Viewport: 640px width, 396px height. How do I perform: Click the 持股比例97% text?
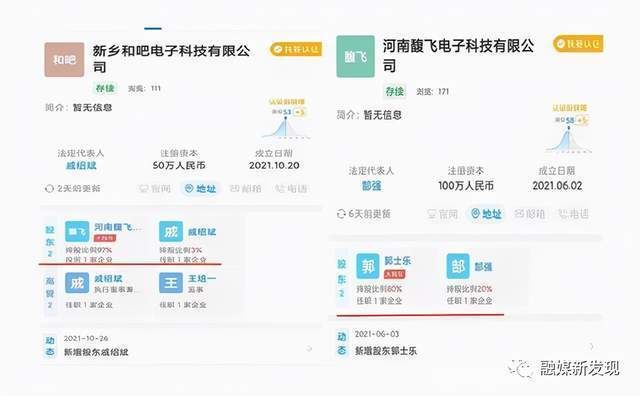tap(89, 250)
